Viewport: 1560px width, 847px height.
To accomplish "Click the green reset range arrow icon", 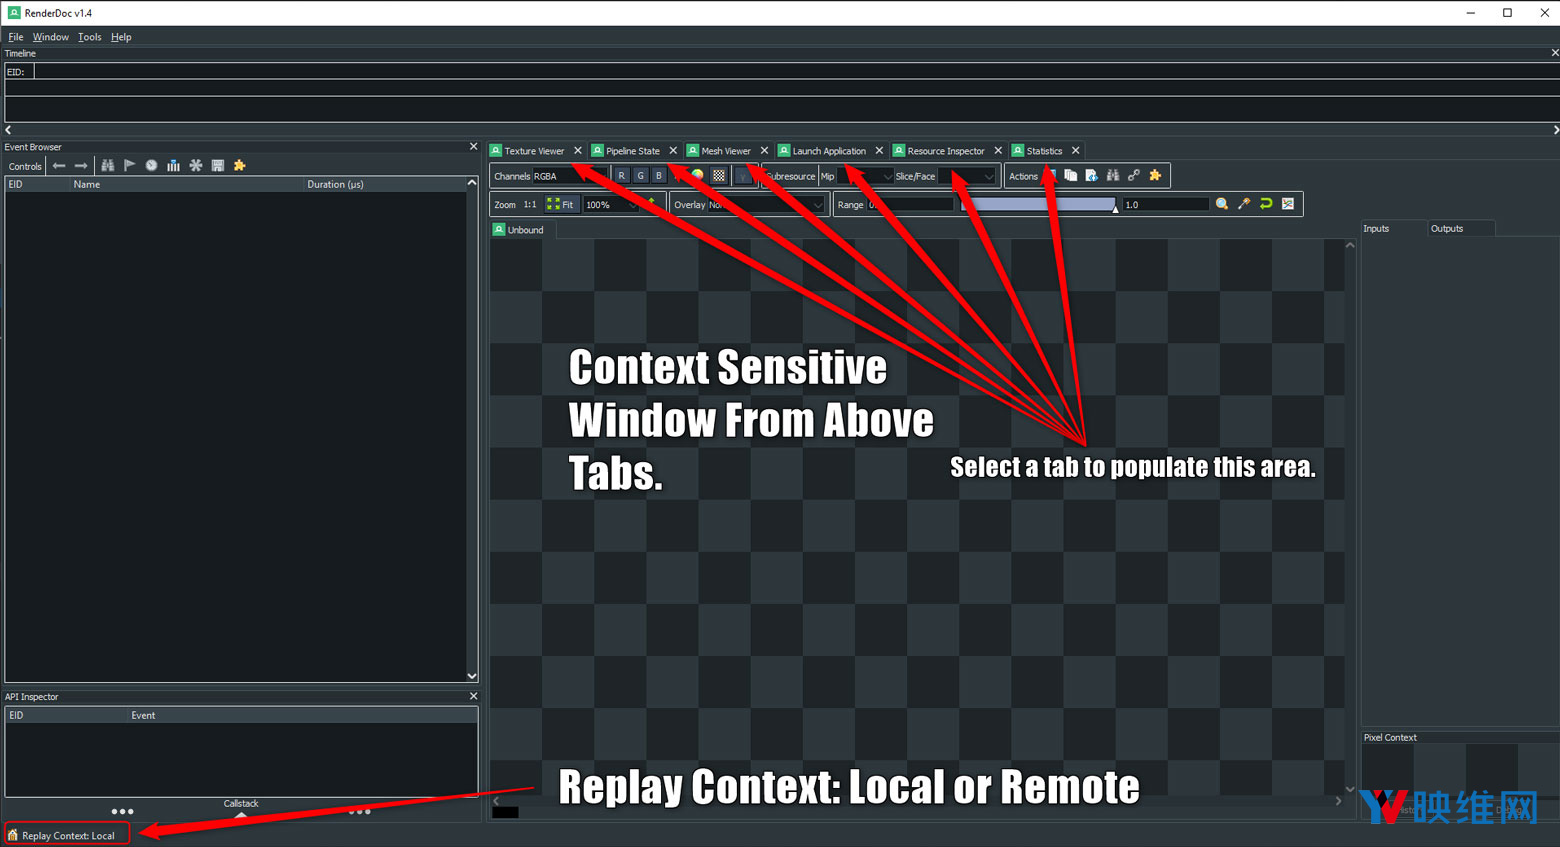I will point(1266,204).
